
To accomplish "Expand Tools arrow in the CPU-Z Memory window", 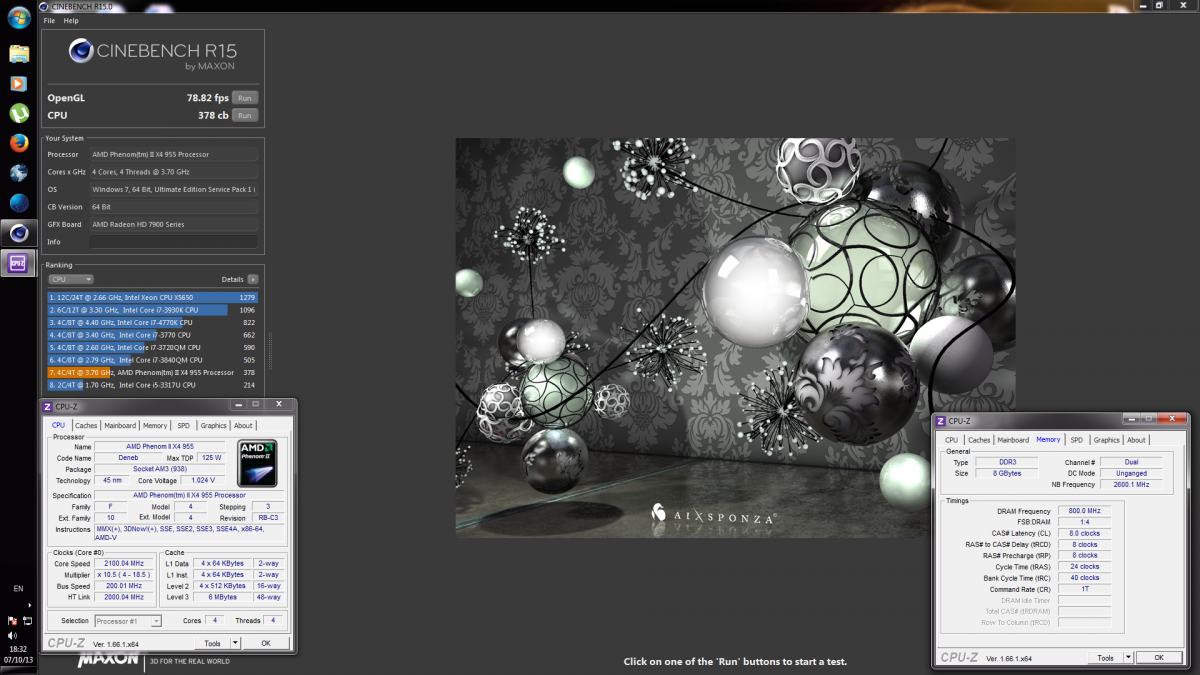I will 1129,658.
